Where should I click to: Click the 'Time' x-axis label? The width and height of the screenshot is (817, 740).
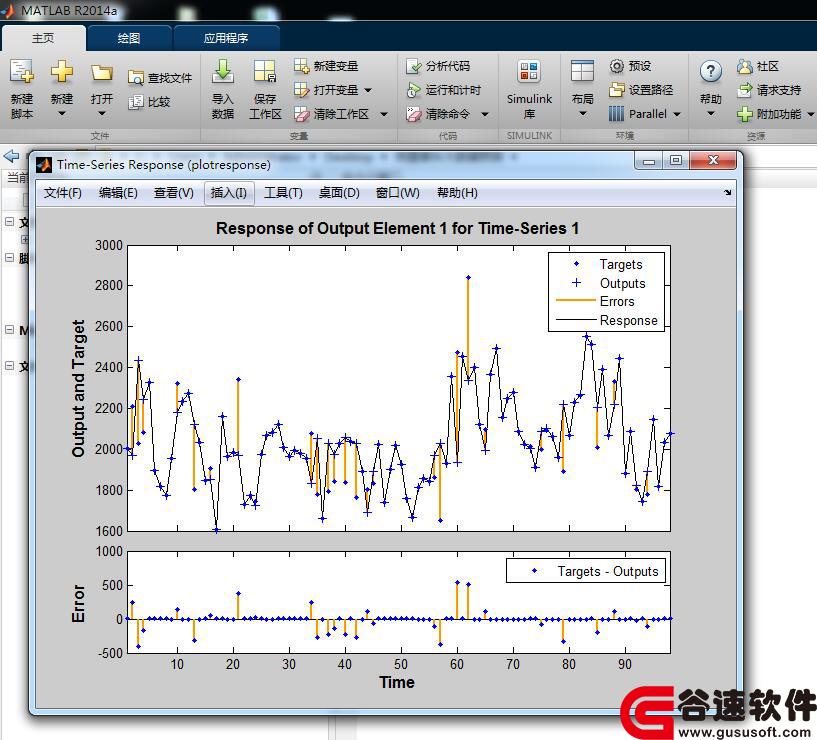(397, 682)
